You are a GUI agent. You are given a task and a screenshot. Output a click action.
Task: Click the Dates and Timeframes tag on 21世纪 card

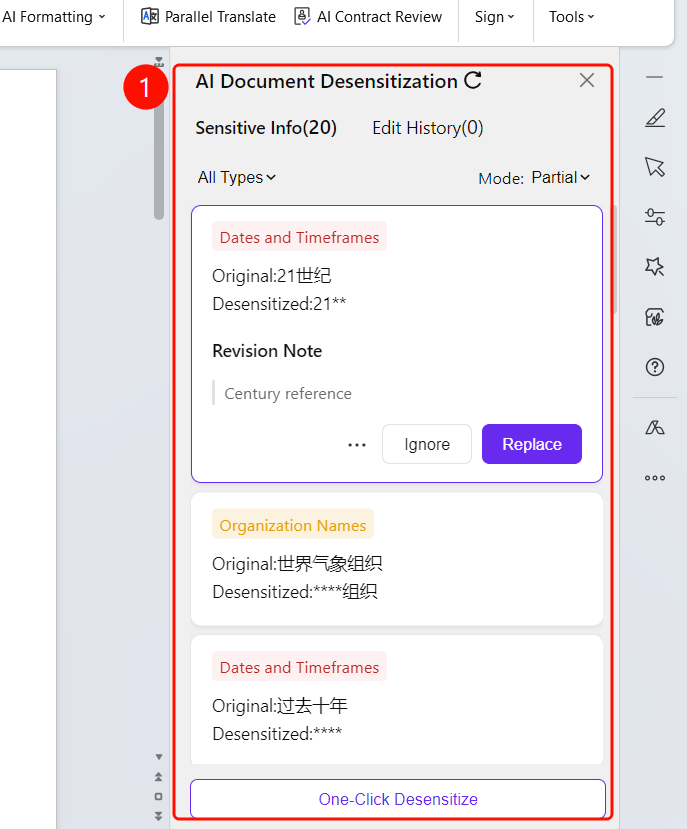(x=299, y=237)
